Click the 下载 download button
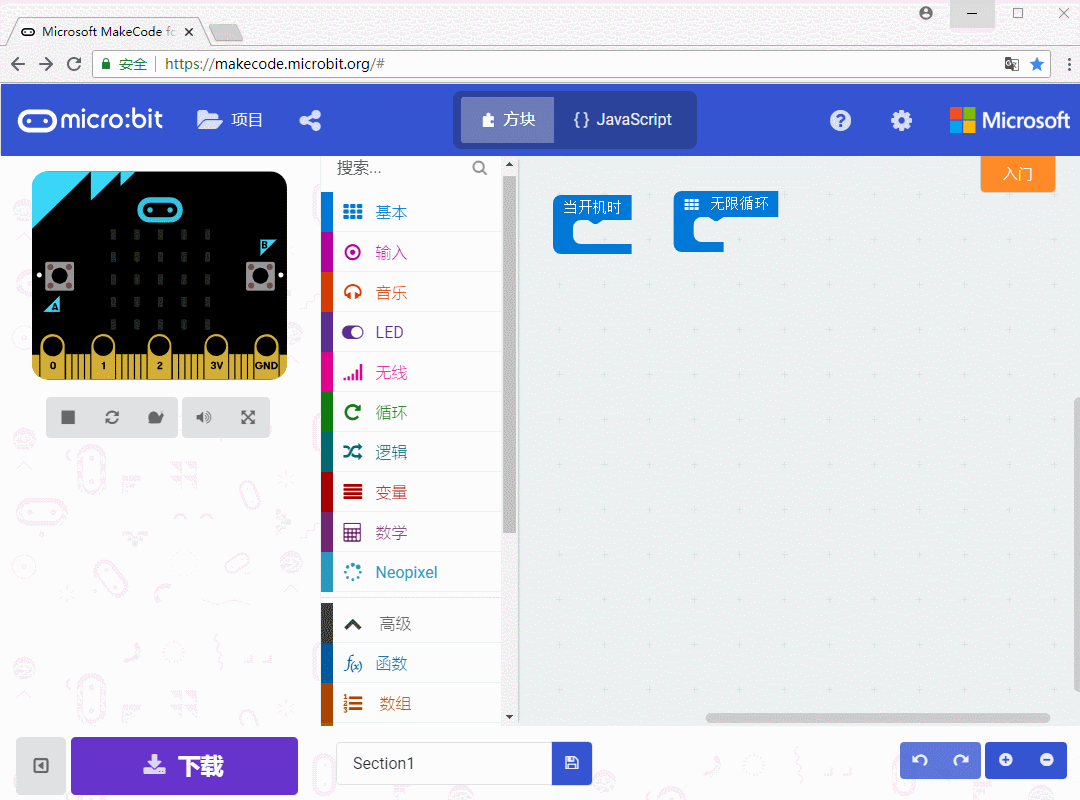This screenshot has width=1080, height=800. point(185,766)
